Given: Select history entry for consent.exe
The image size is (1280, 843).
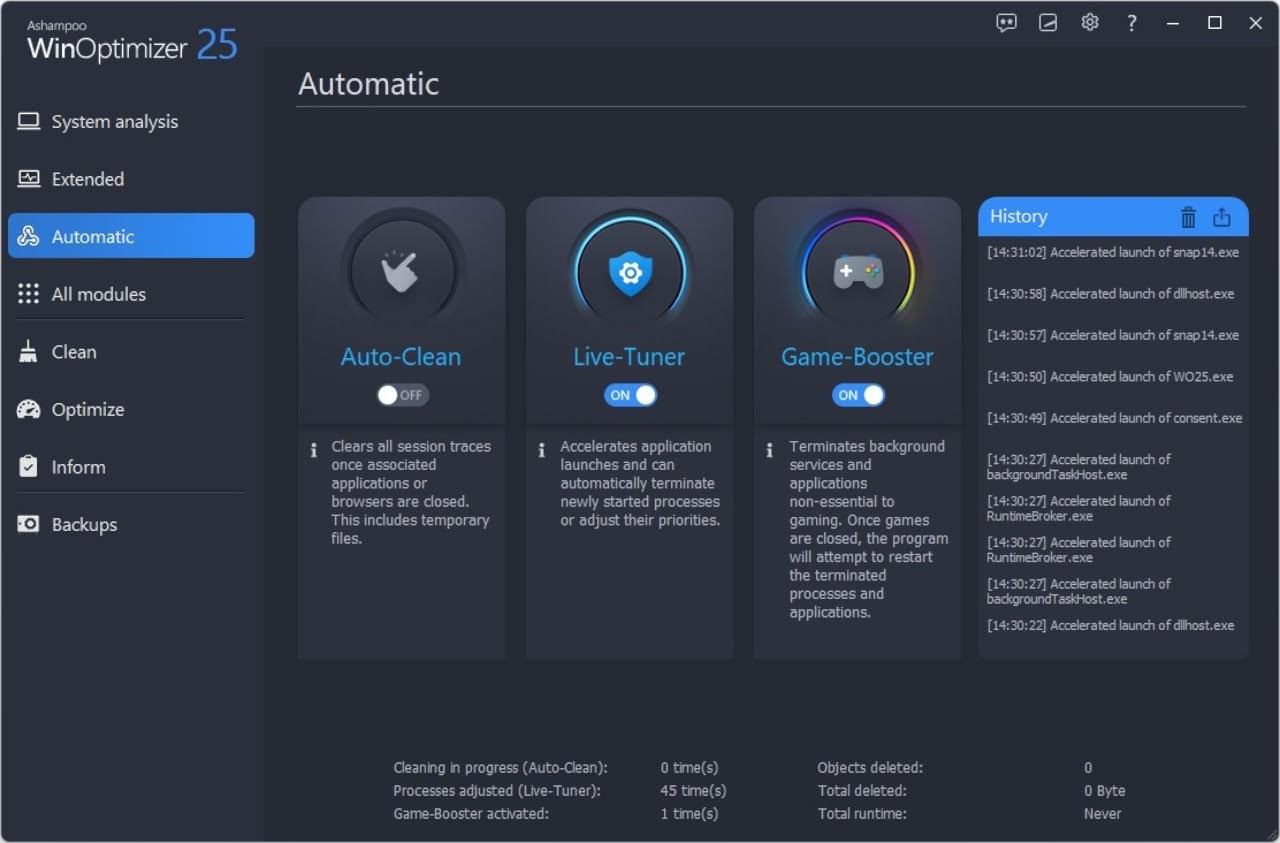Looking at the screenshot, I should pos(1115,418).
